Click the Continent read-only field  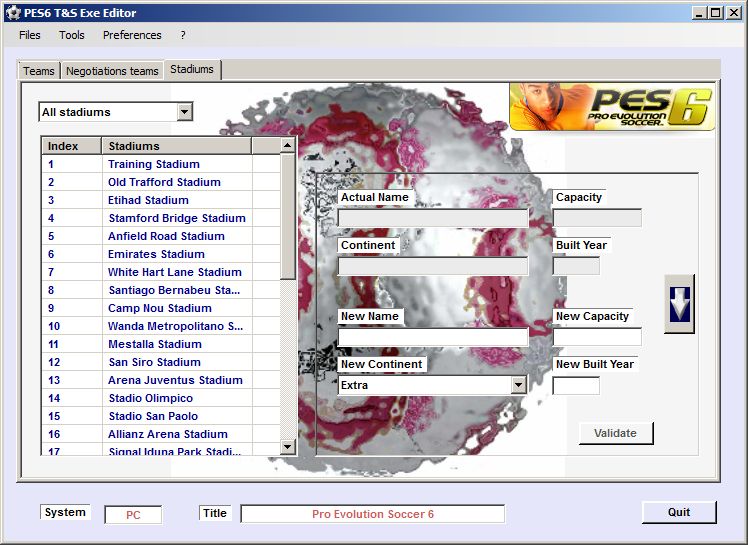point(433,266)
